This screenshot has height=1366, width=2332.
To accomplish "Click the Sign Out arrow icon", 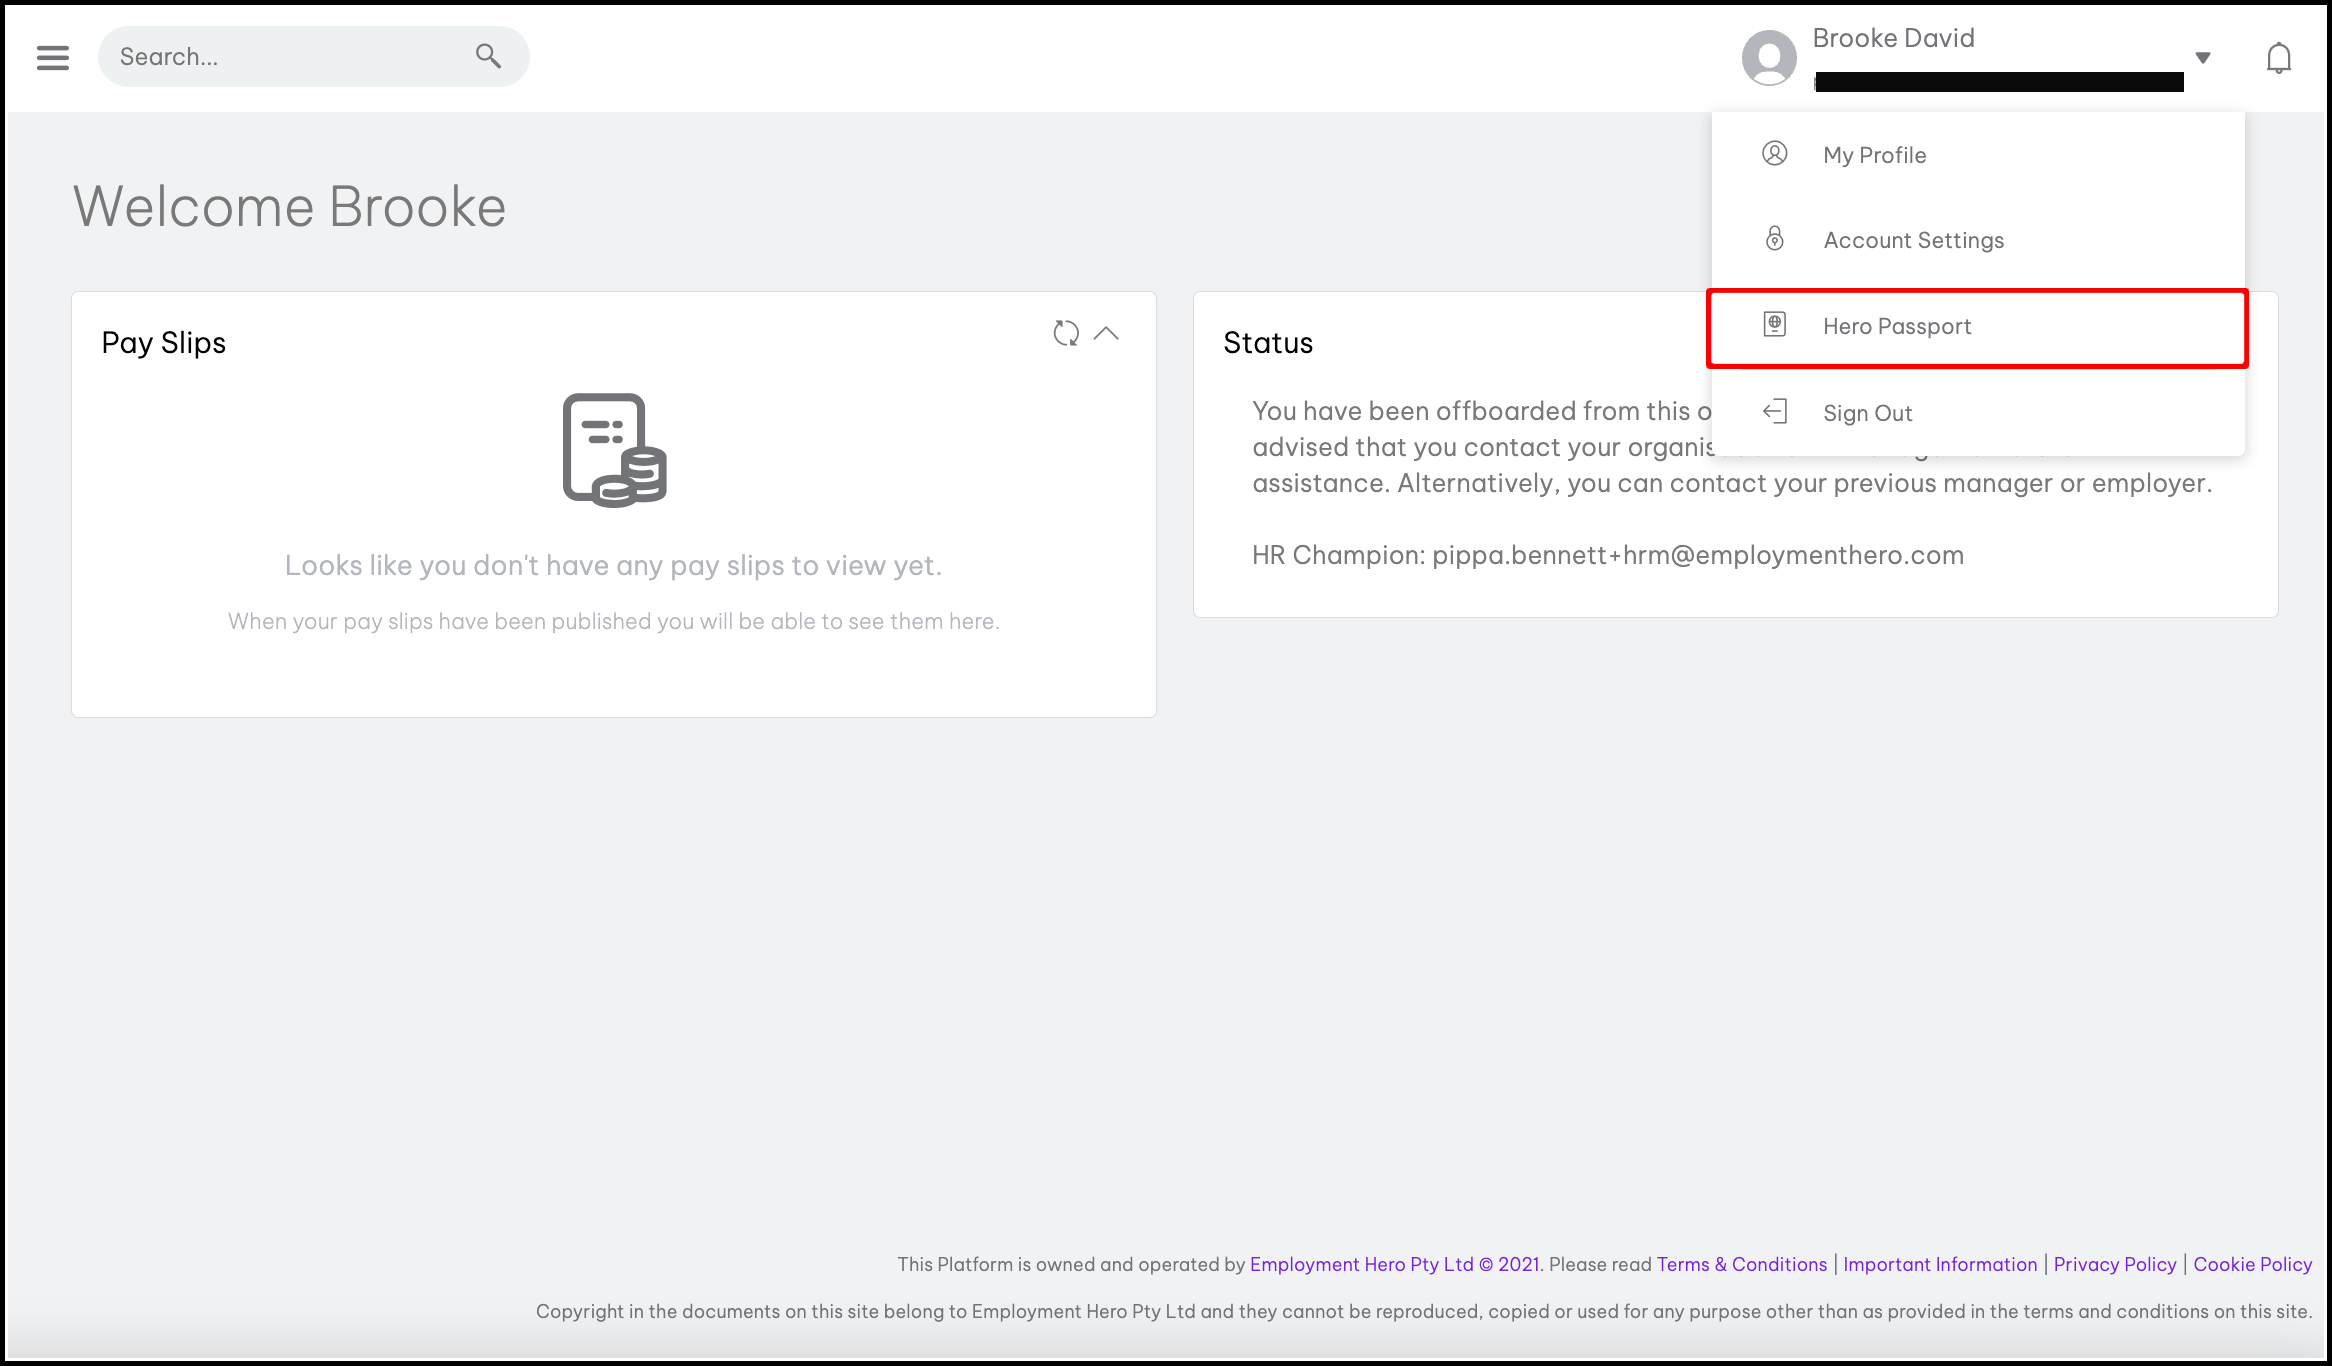I will 1774,412.
